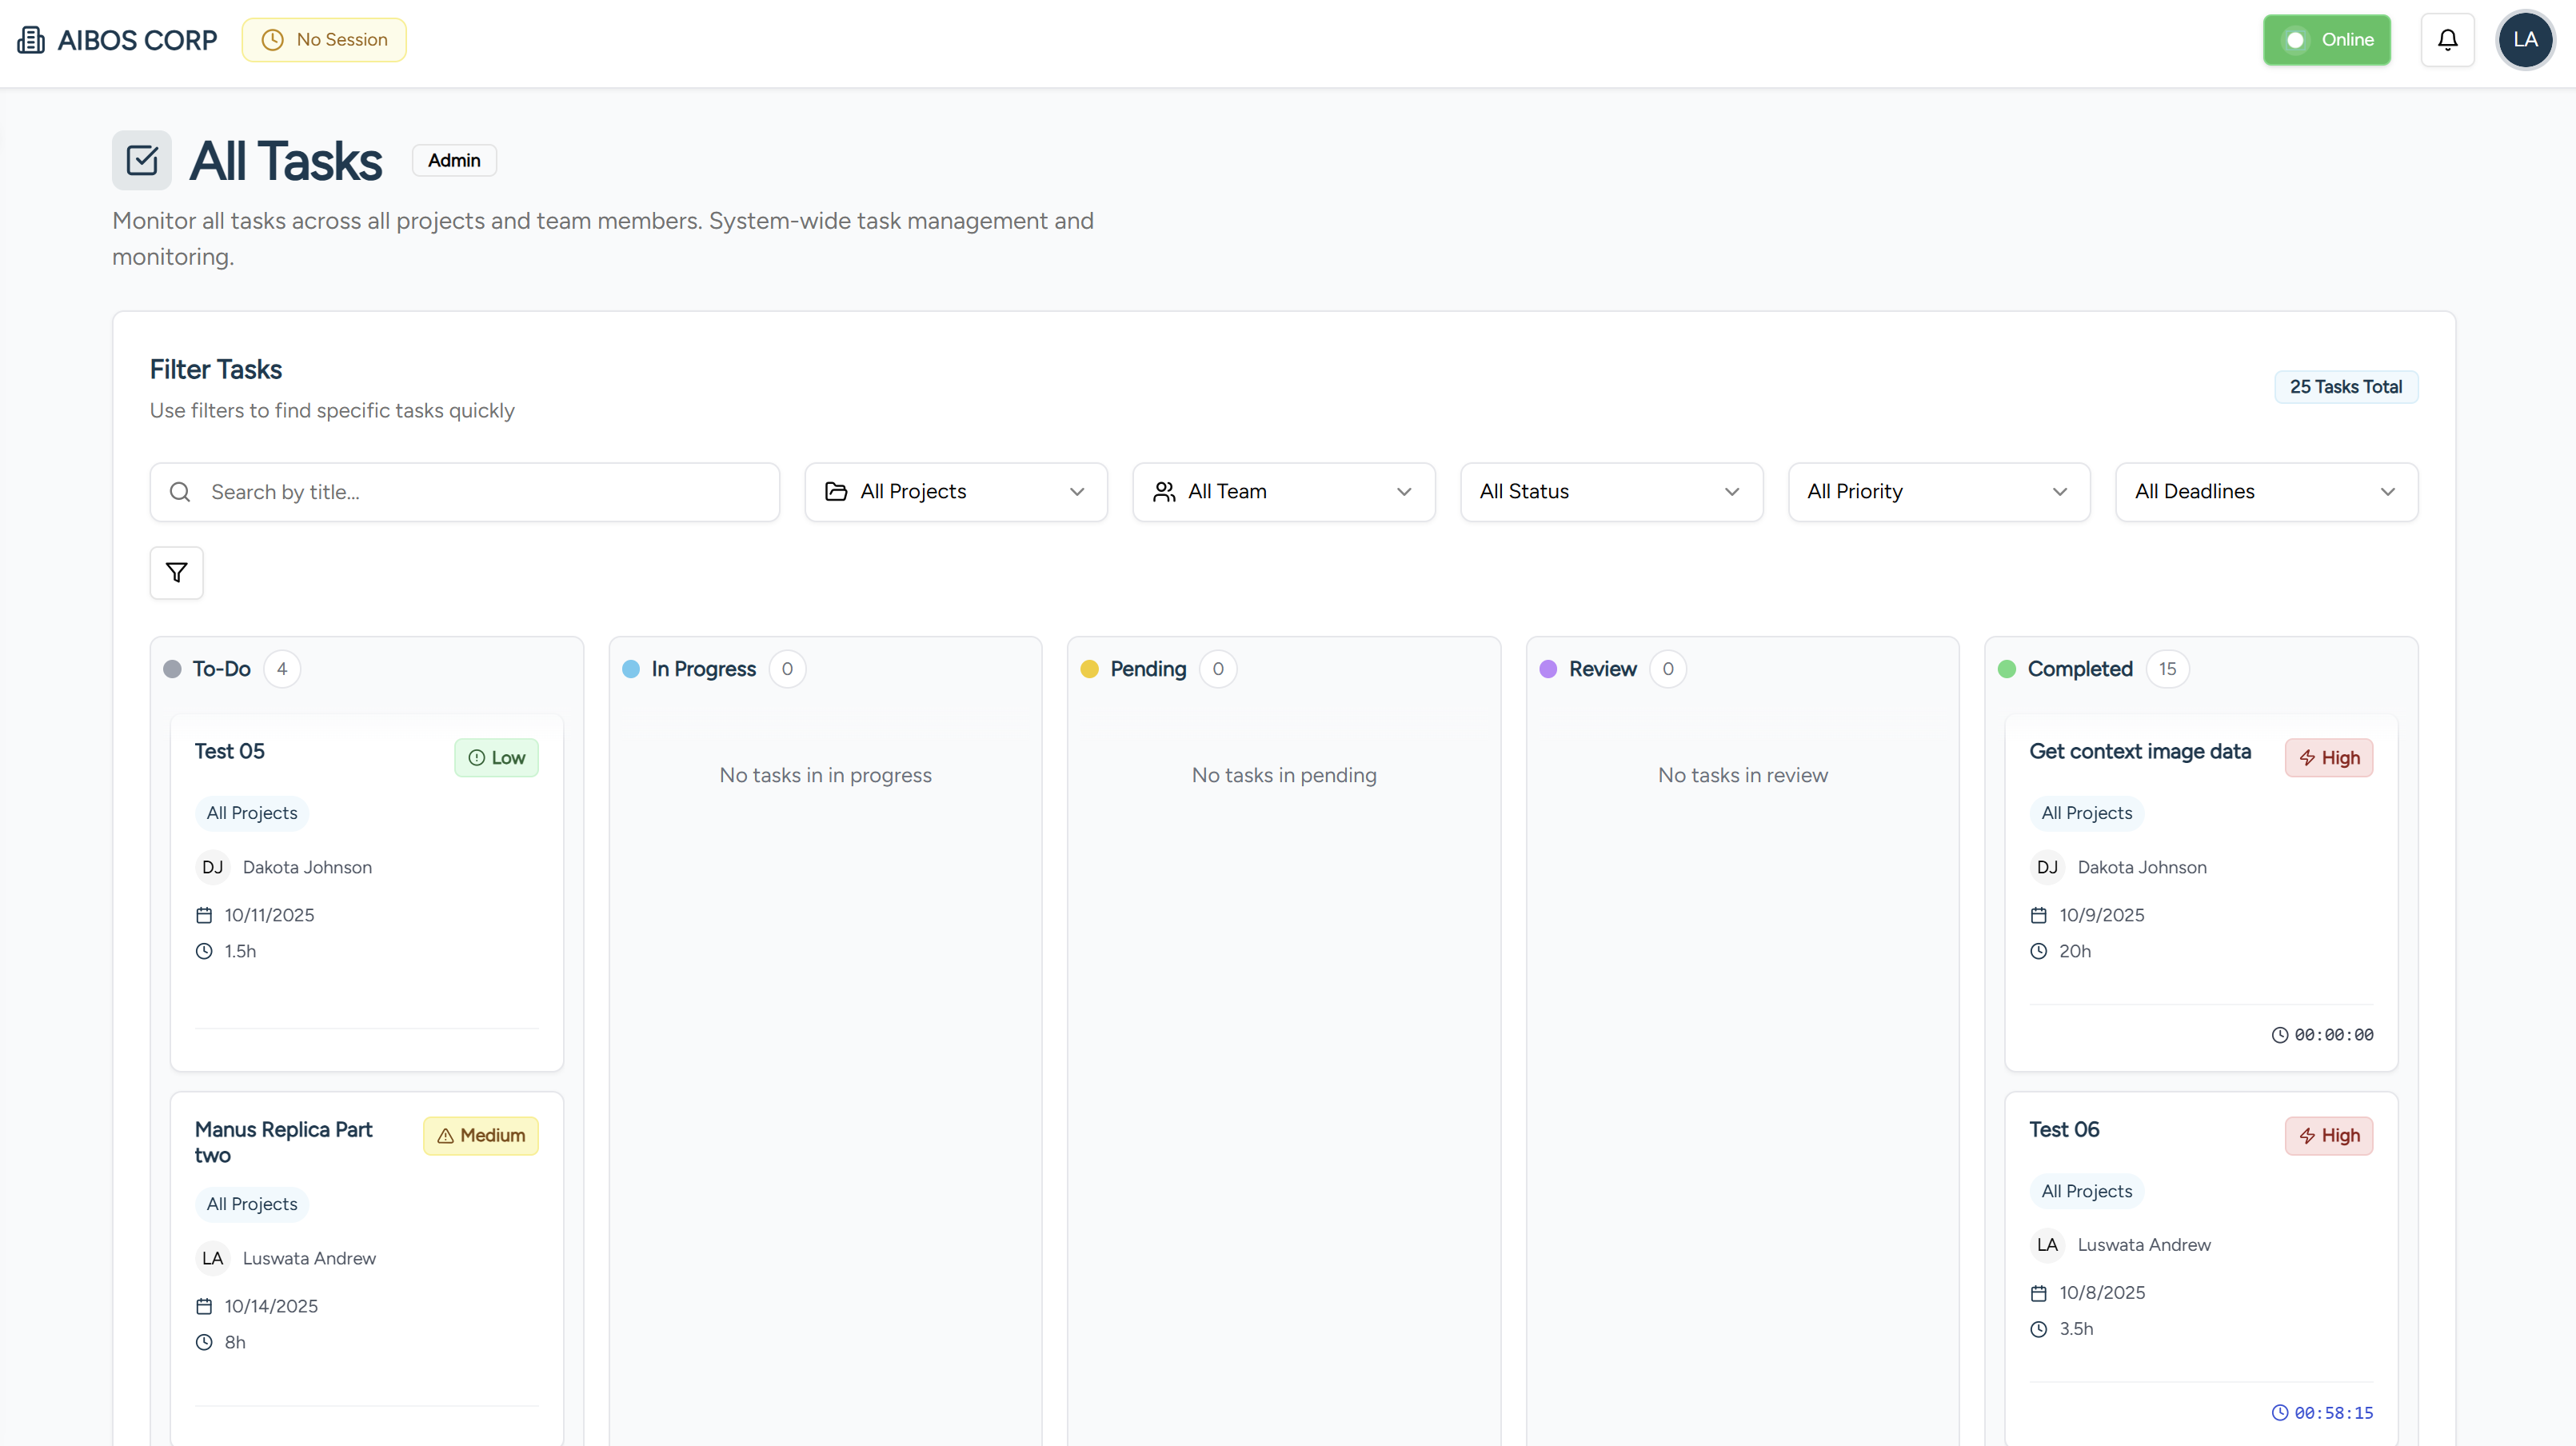Select the Completed column header
This screenshot has height=1446, width=2576.
click(x=2079, y=669)
